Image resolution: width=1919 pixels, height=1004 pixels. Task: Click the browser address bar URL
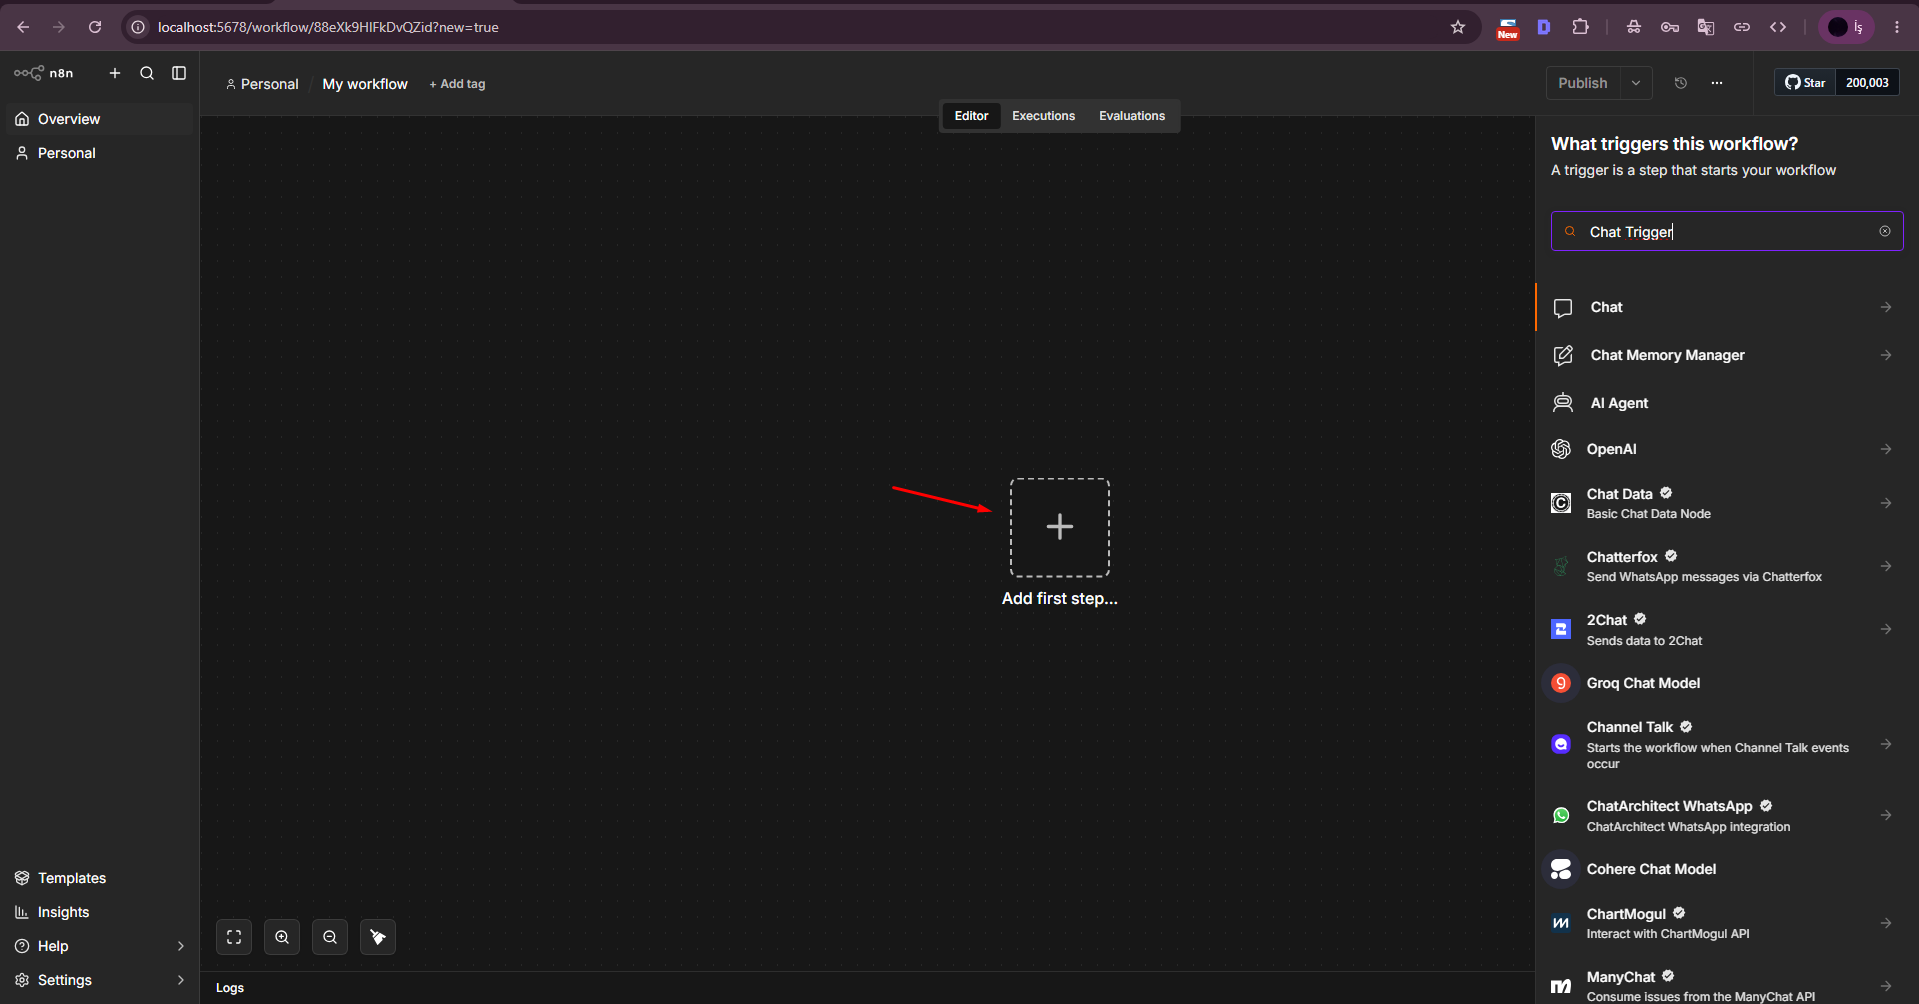click(x=328, y=27)
